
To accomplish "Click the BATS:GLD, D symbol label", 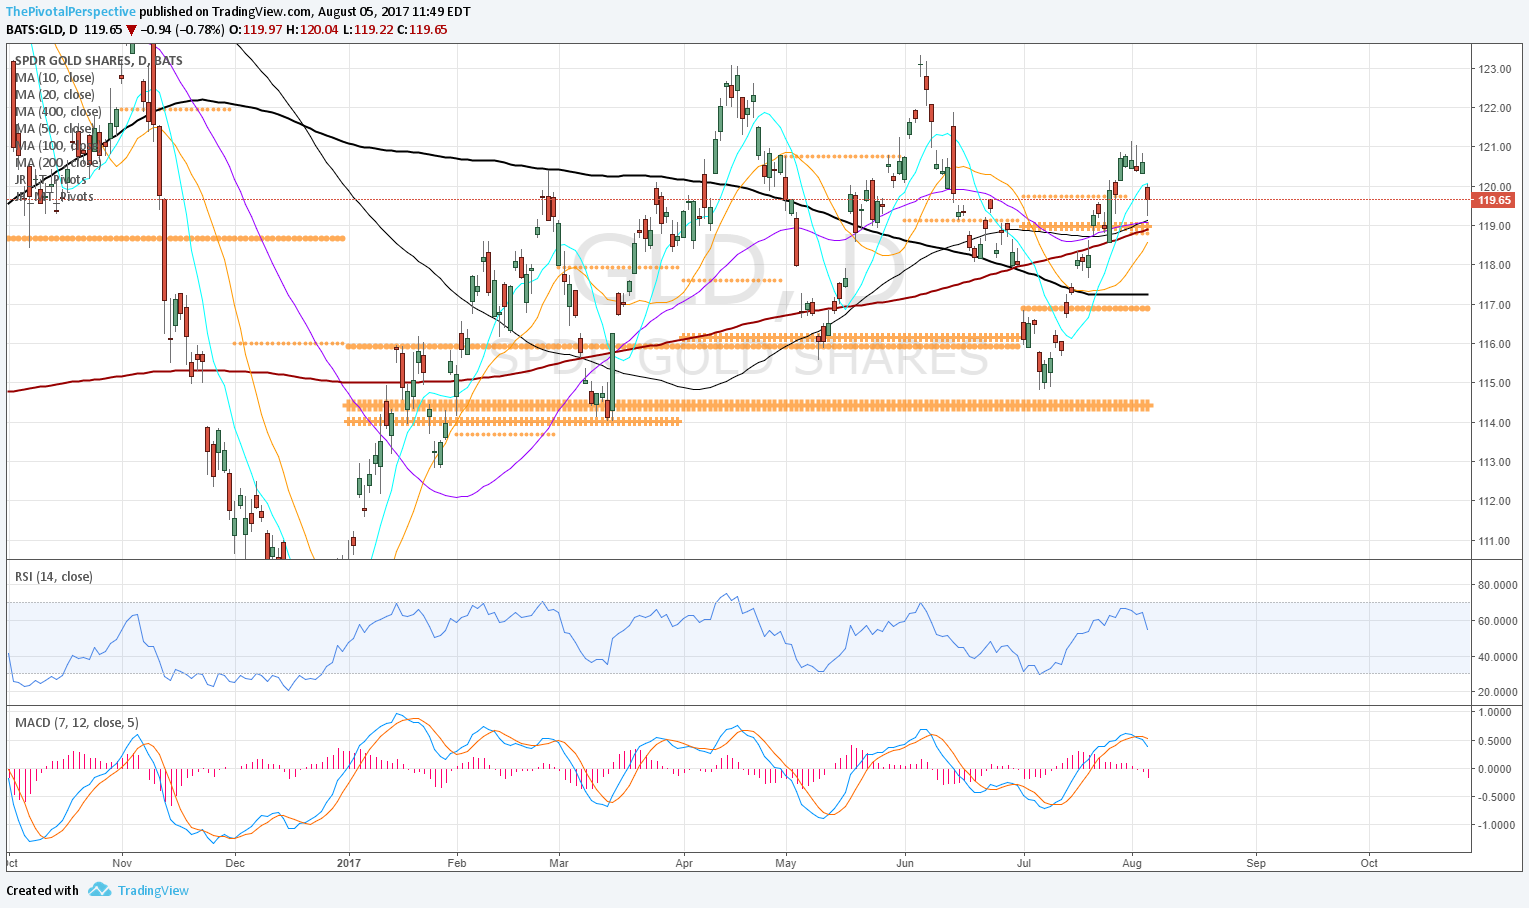I will 42,30.
